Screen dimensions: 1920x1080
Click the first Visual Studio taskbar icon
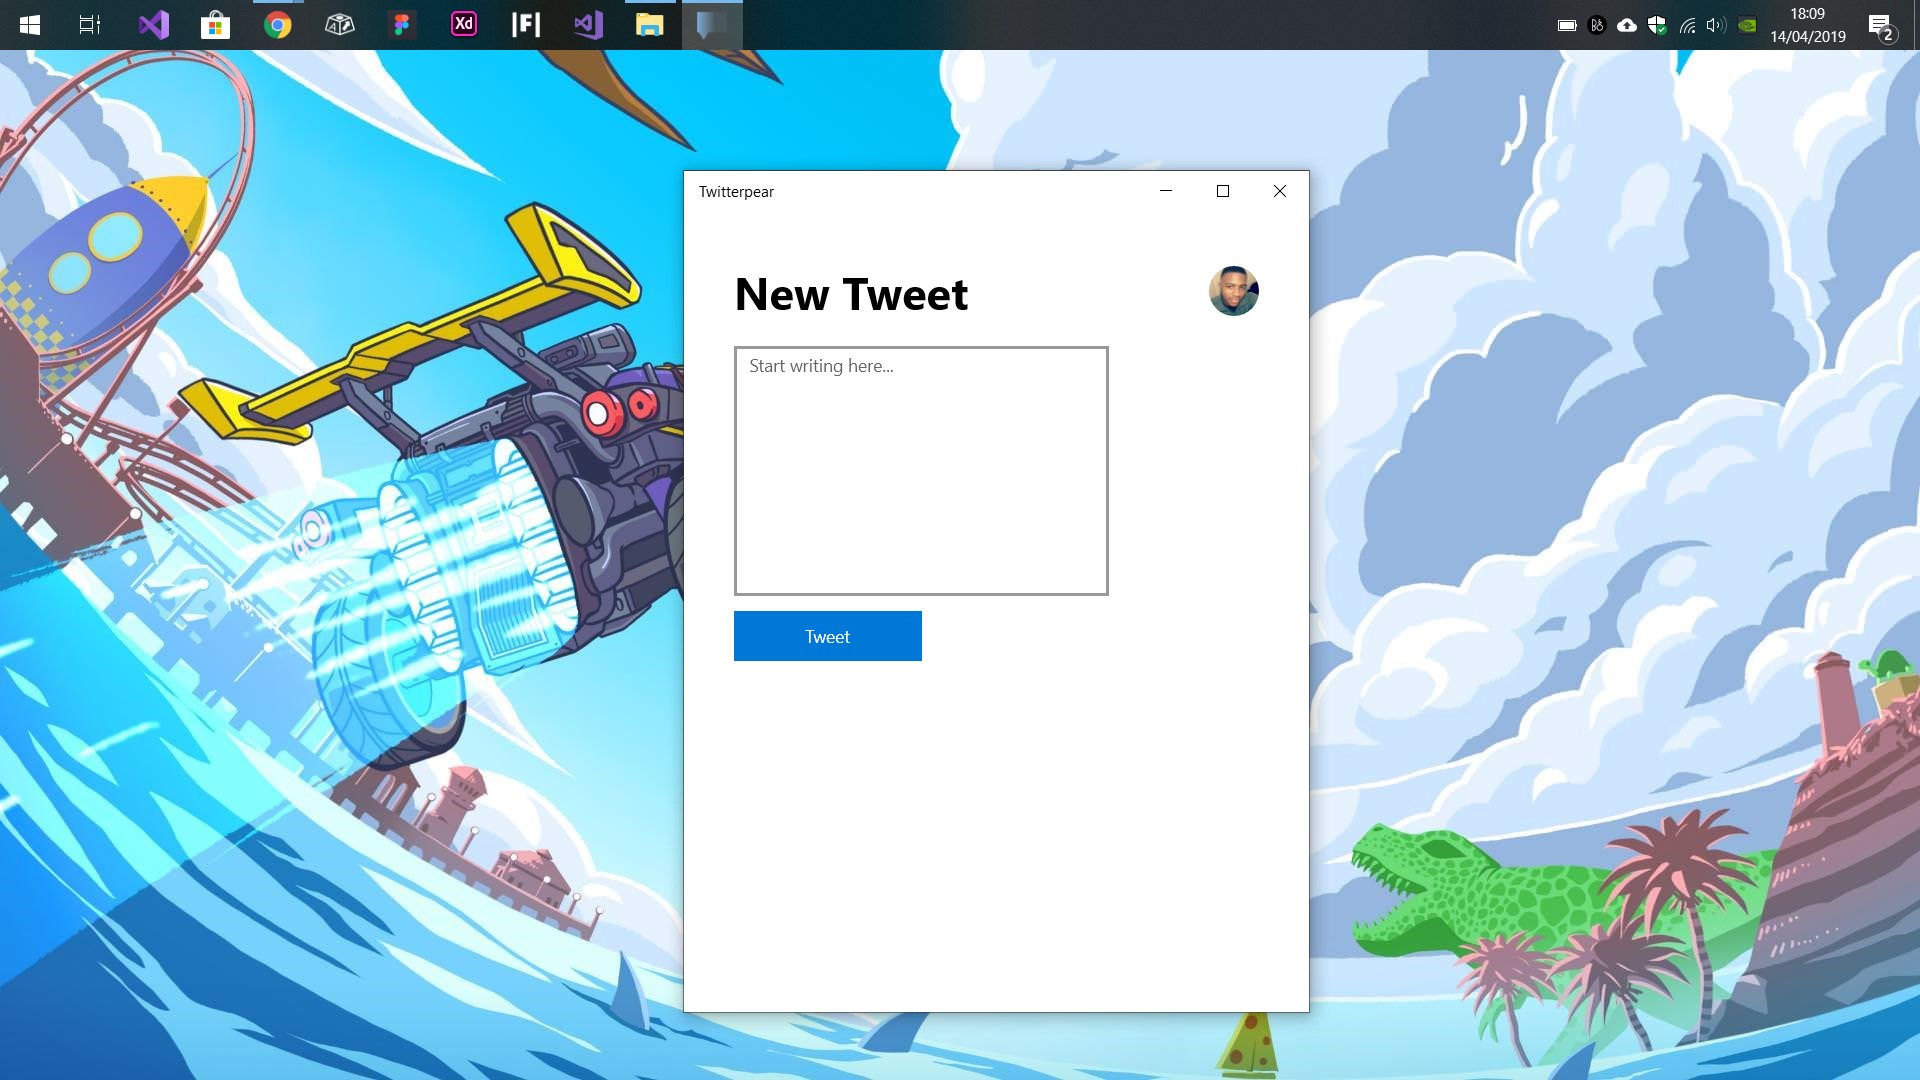[154, 25]
